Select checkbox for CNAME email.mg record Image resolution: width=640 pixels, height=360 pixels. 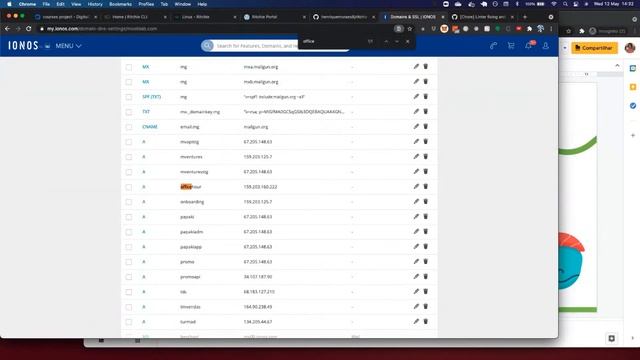pyautogui.click(x=129, y=127)
